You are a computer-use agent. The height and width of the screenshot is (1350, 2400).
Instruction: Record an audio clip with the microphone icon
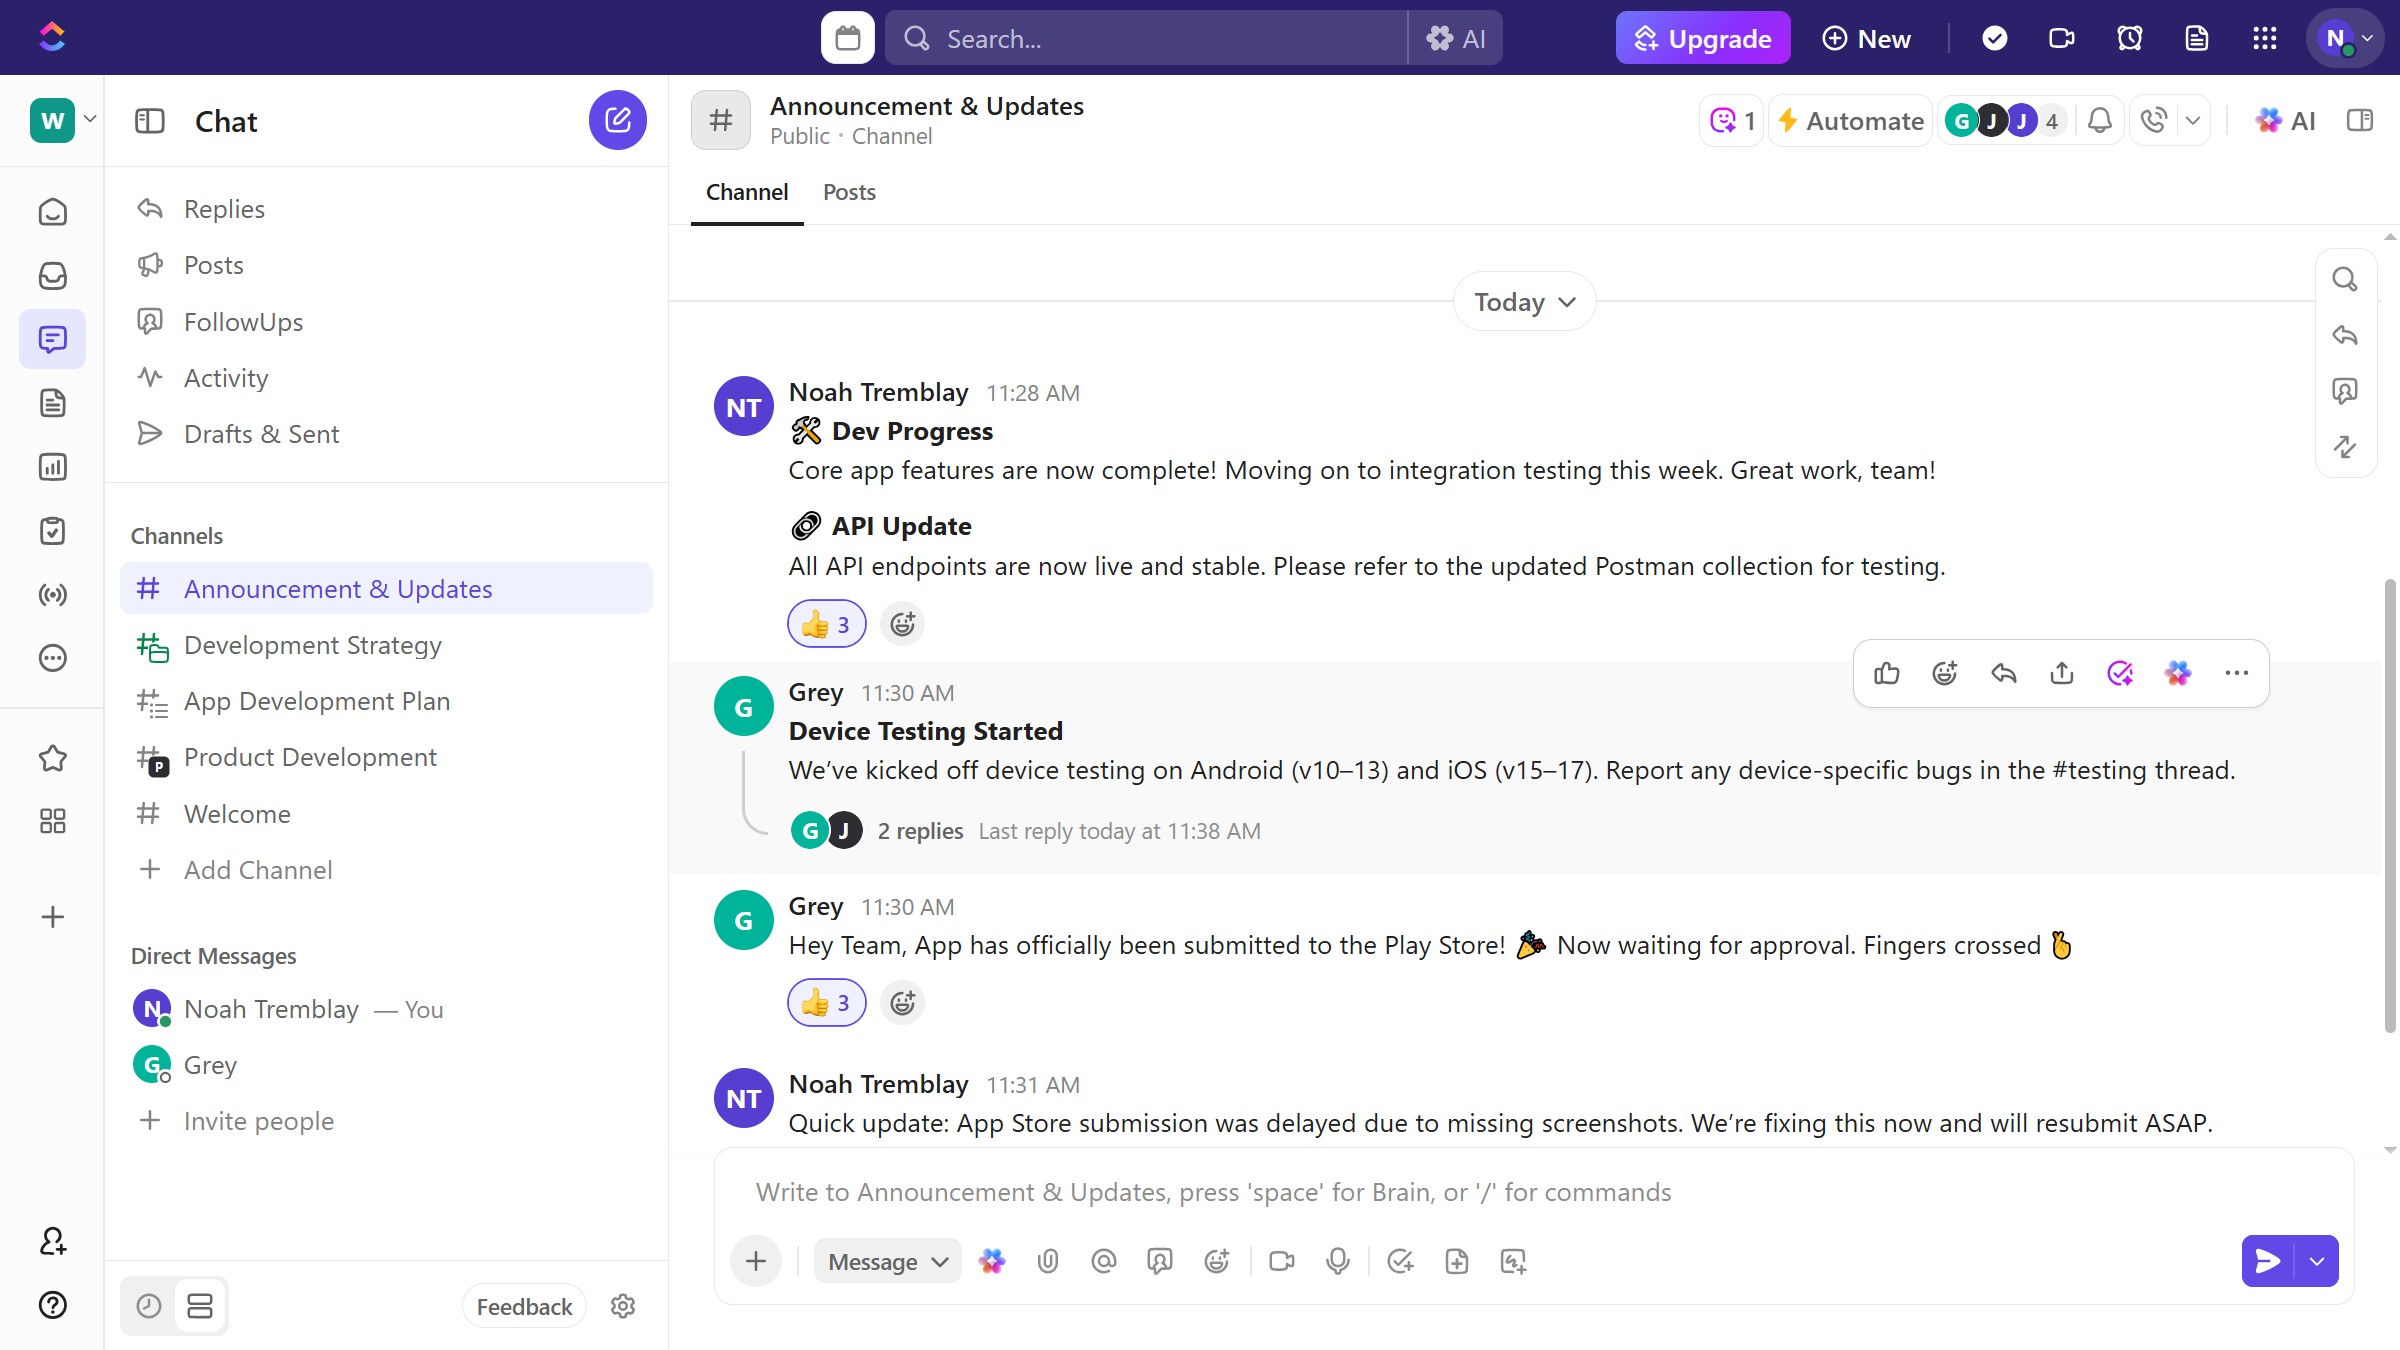coord(1338,1261)
